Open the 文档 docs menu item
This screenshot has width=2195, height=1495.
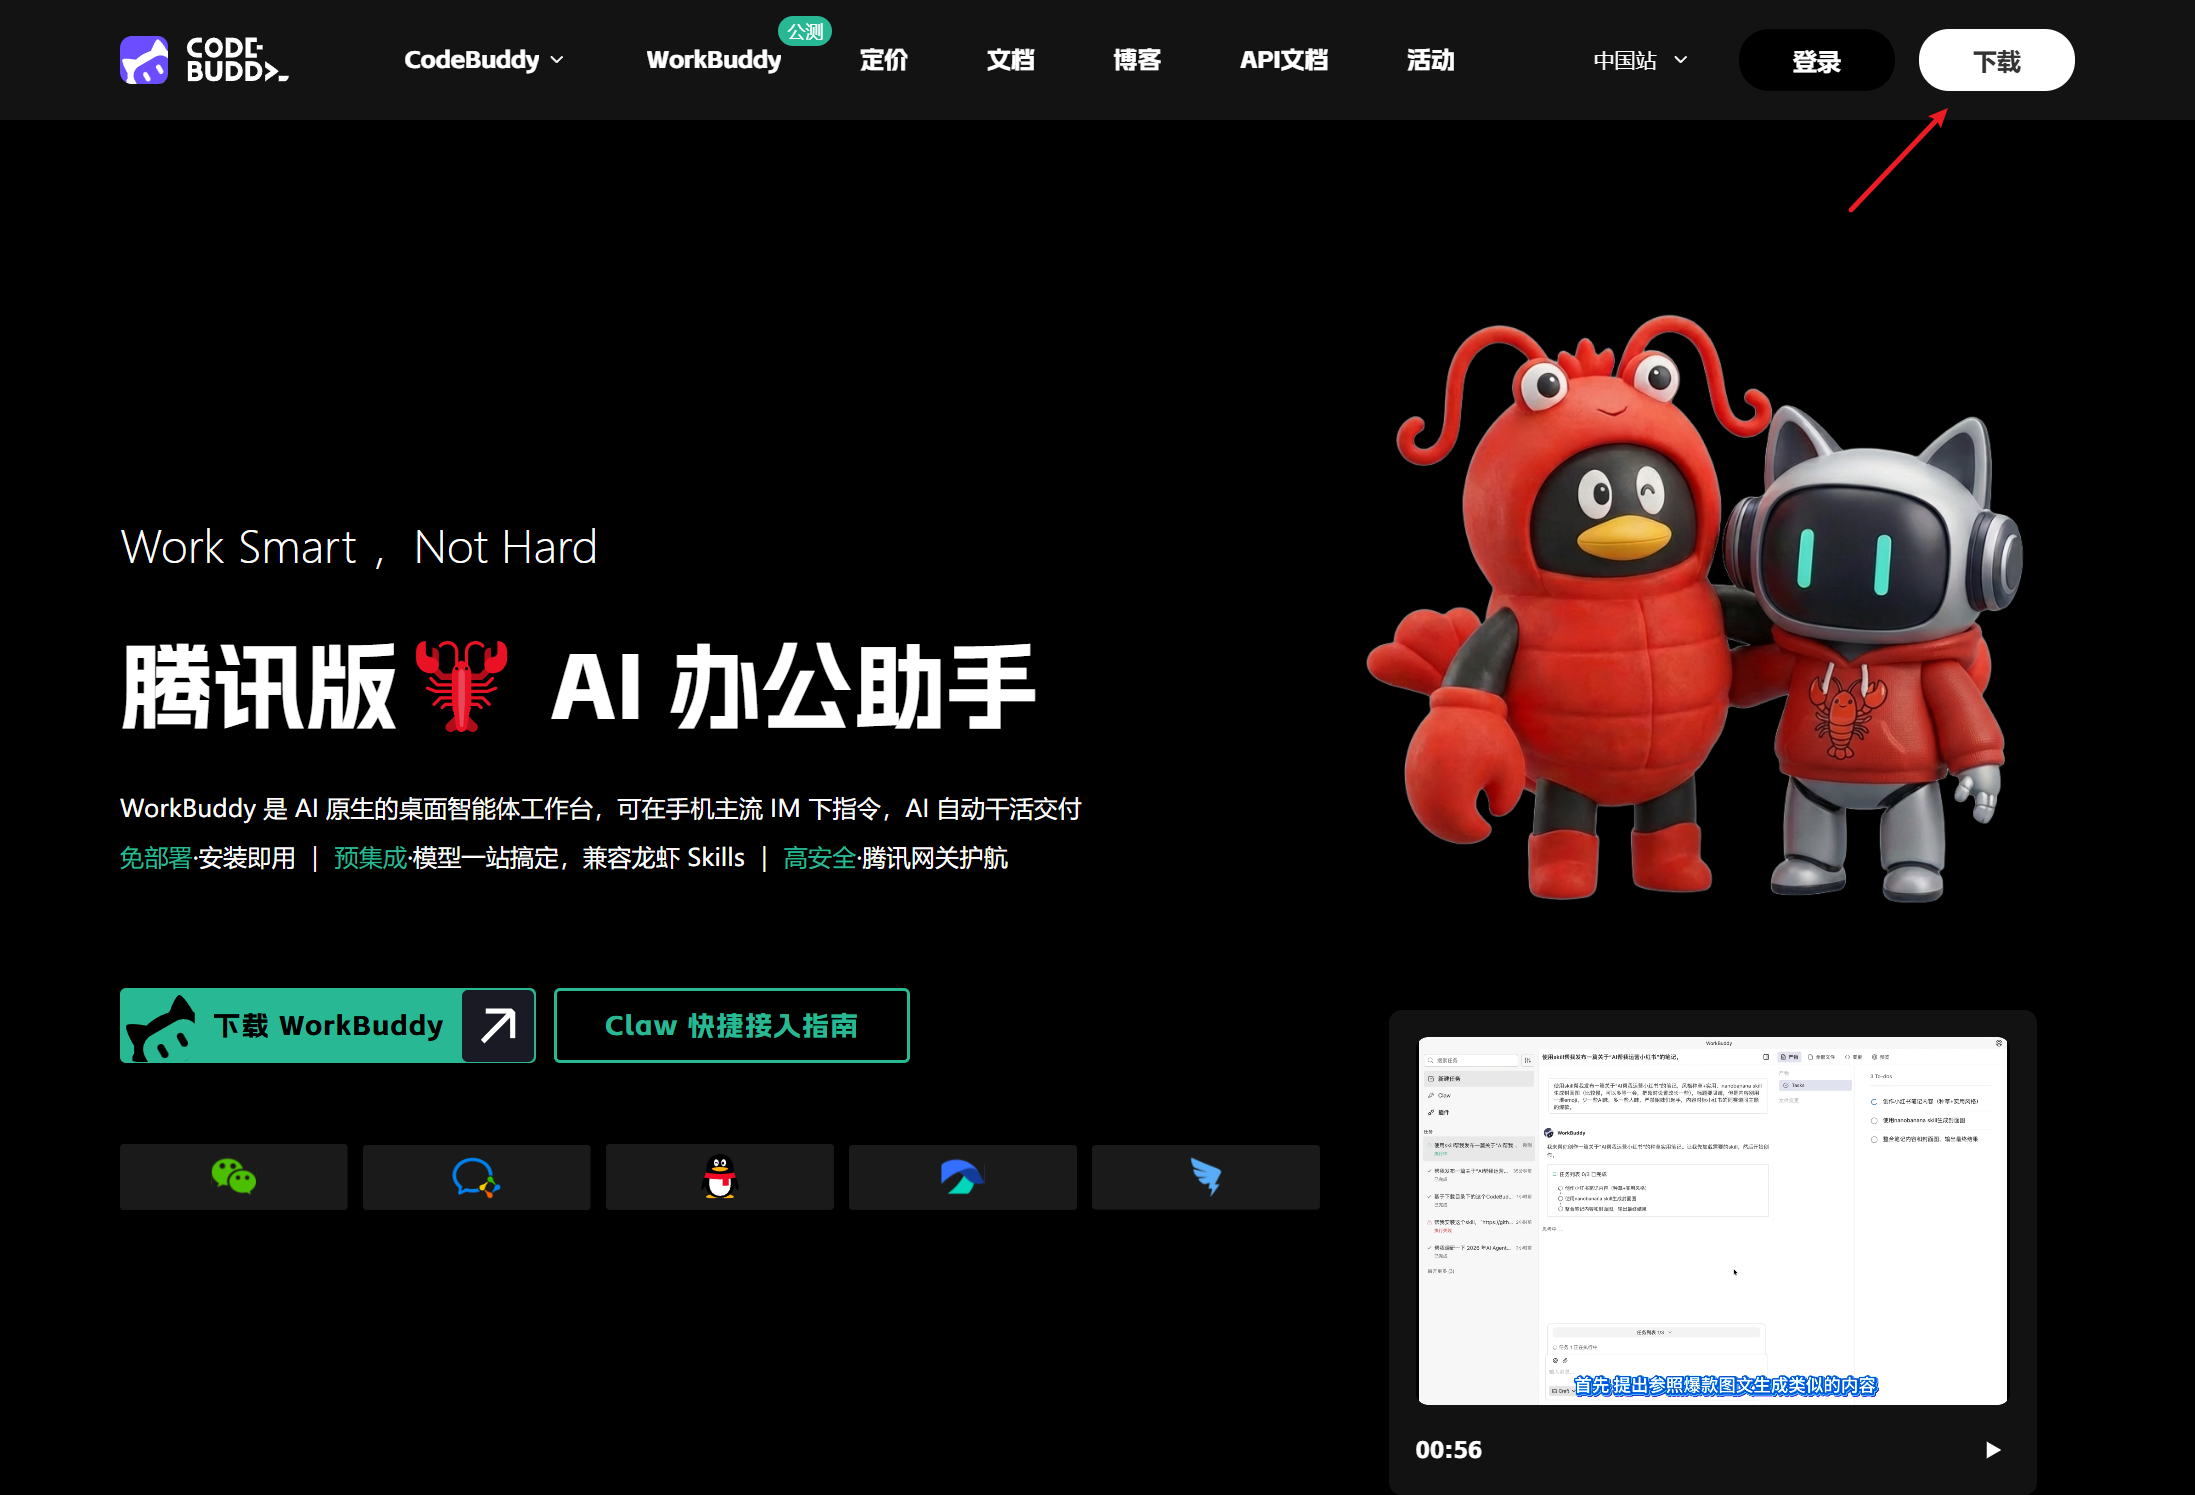click(x=1010, y=60)
